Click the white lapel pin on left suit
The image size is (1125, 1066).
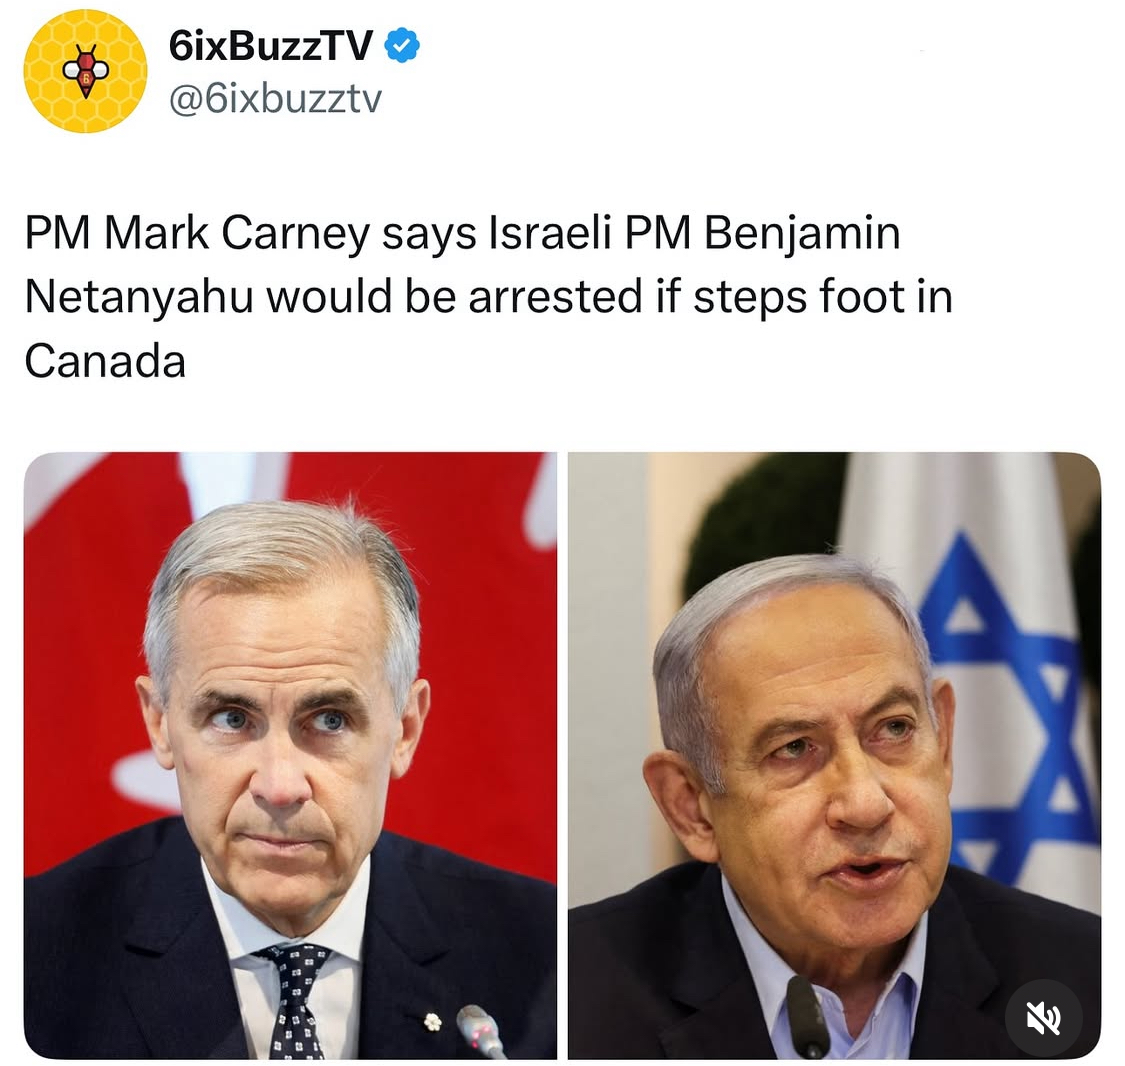pos(432,1021)
